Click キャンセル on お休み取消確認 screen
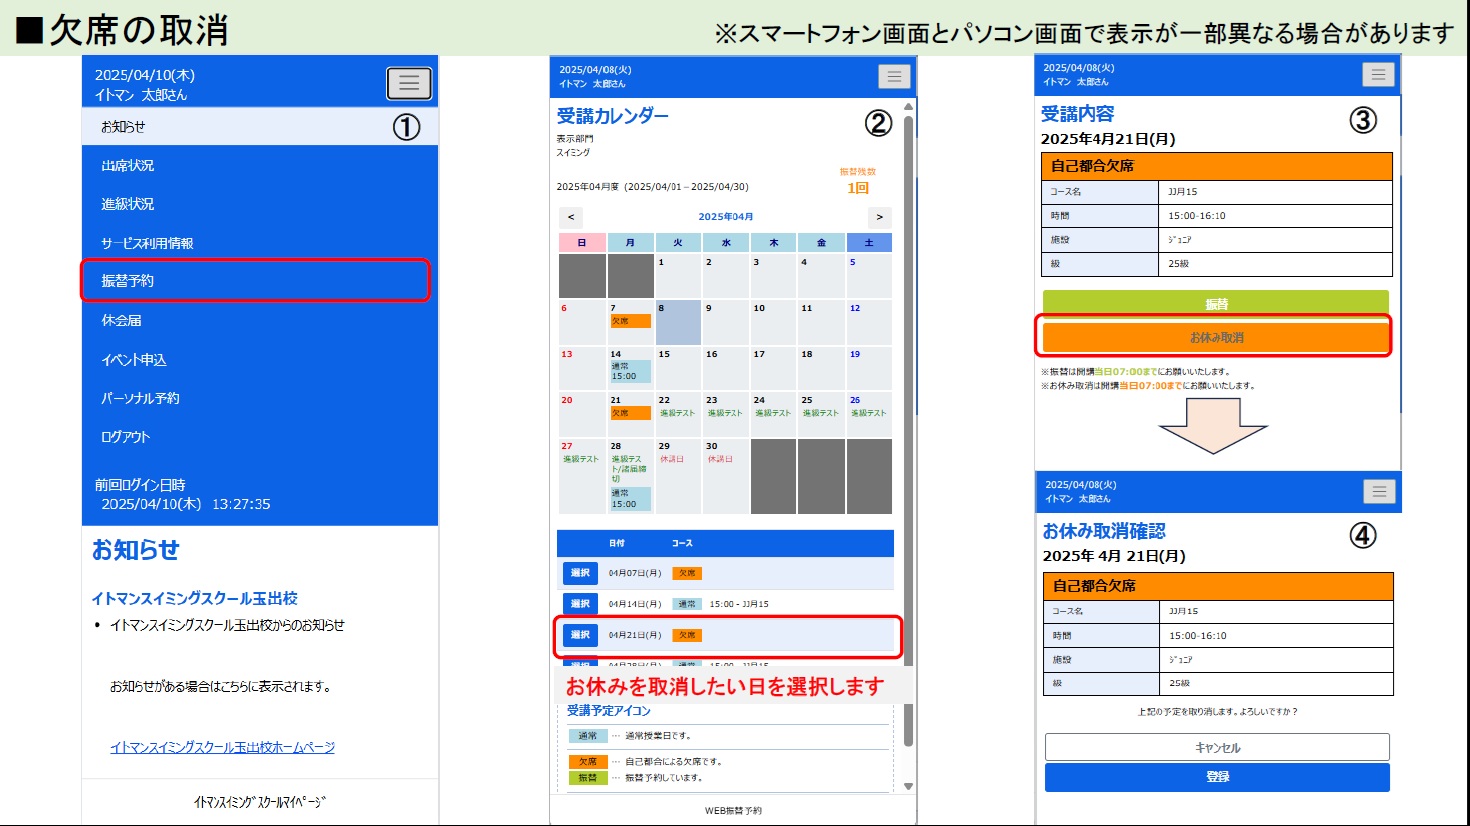 1217,747
